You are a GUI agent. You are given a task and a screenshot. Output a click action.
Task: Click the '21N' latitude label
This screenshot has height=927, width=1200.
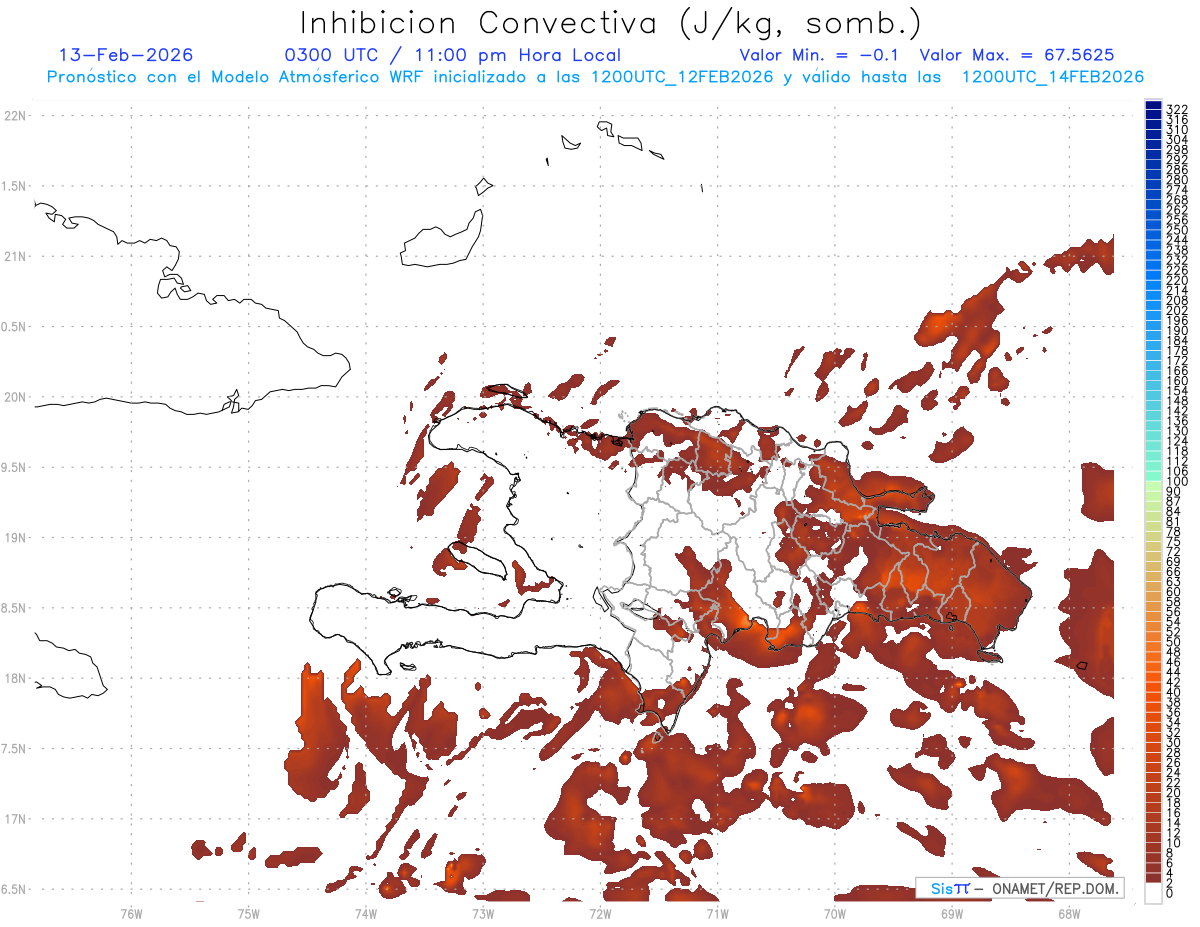coord(16,256)
